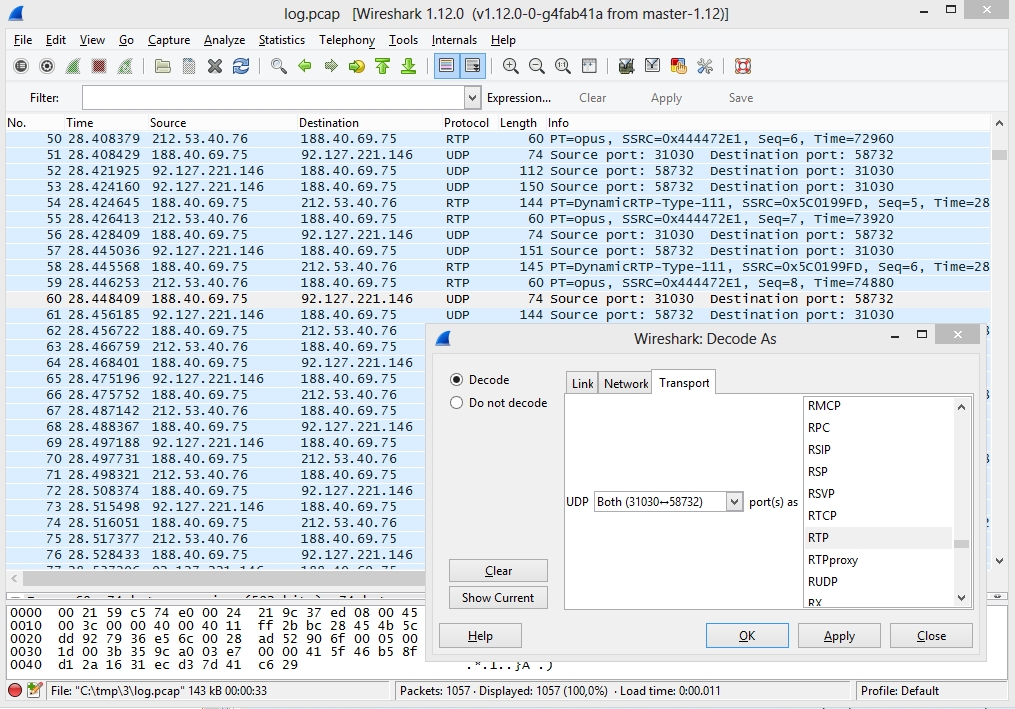Zoom in on packet text
1015x709 pixels.
511,66
